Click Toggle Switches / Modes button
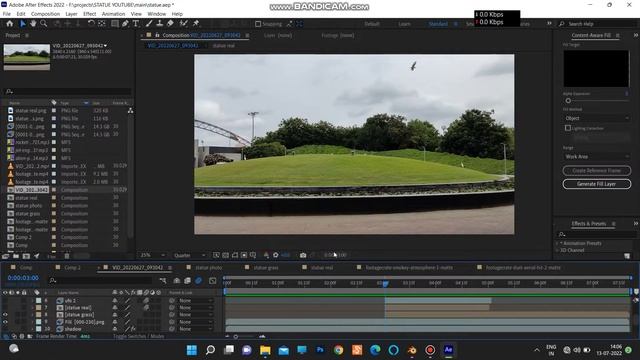This screenshot has height=360, width=640. tap(138, 336)
